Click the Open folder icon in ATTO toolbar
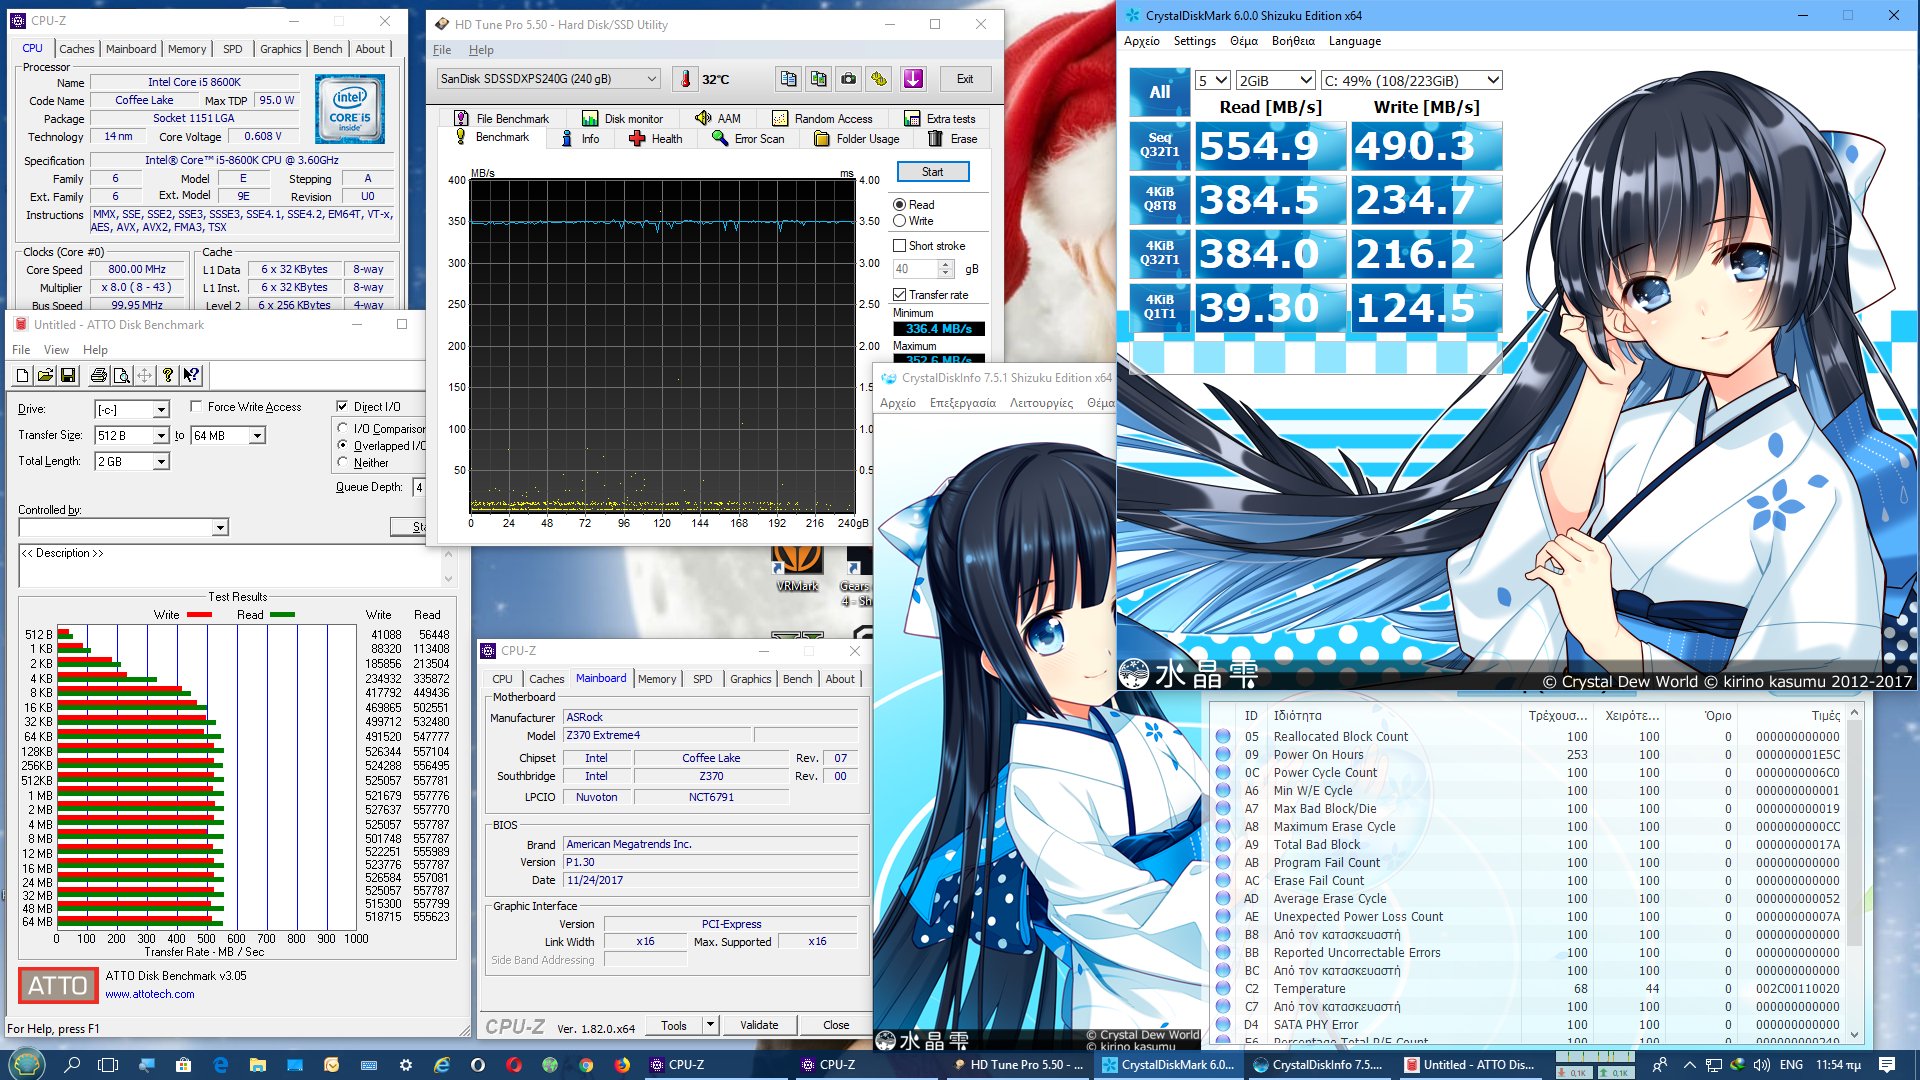The height and width of the screenshot is (1080, 1920). coord(45,375)
